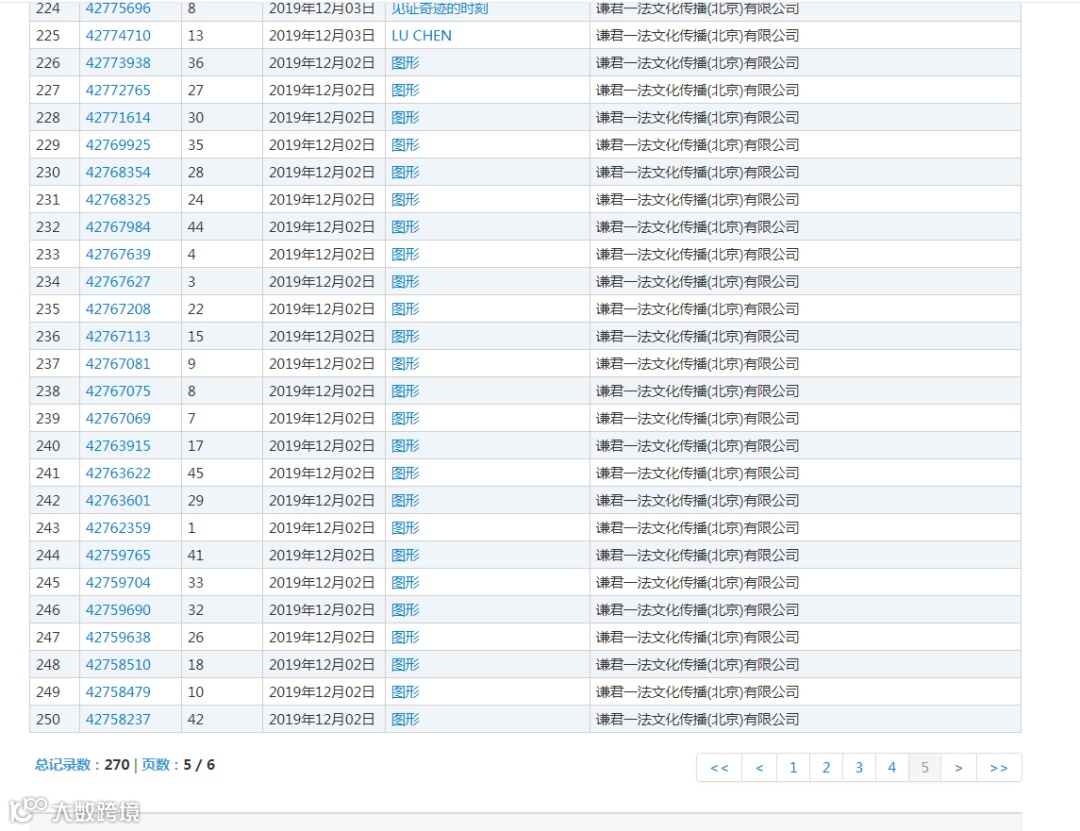Image resolution: width=1080 pixels, height=831 pixels.
Task: Click the date cell in row 225
Action: 322,36
